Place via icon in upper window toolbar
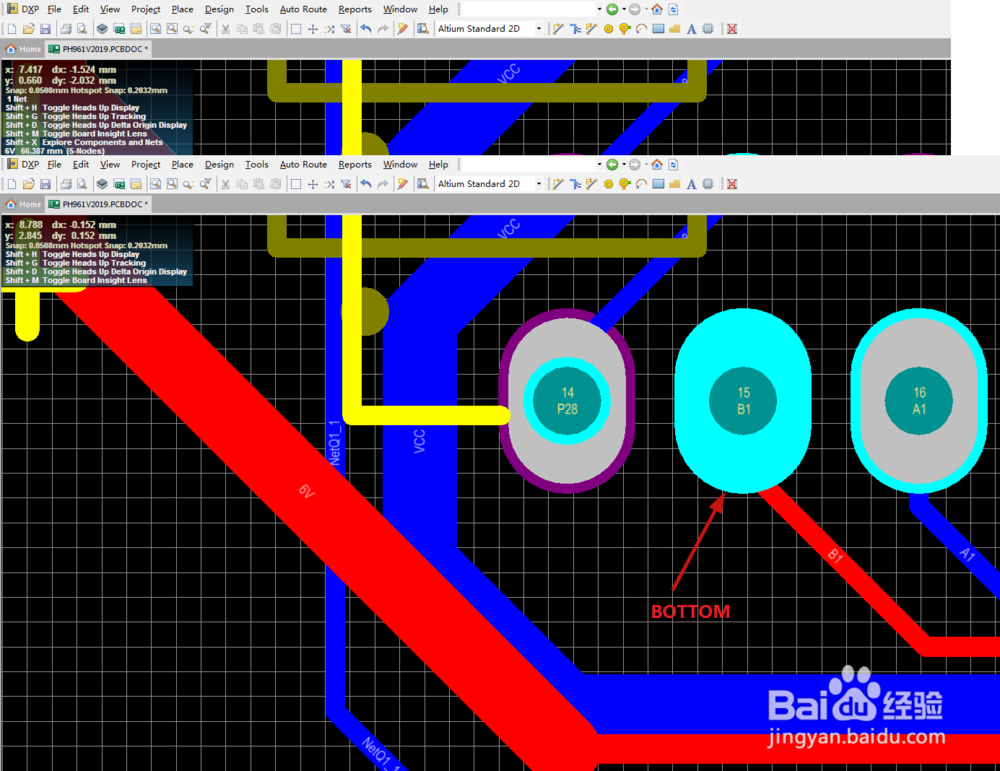The width and height of the screenshot is (1000, 771). coord(625,29)
